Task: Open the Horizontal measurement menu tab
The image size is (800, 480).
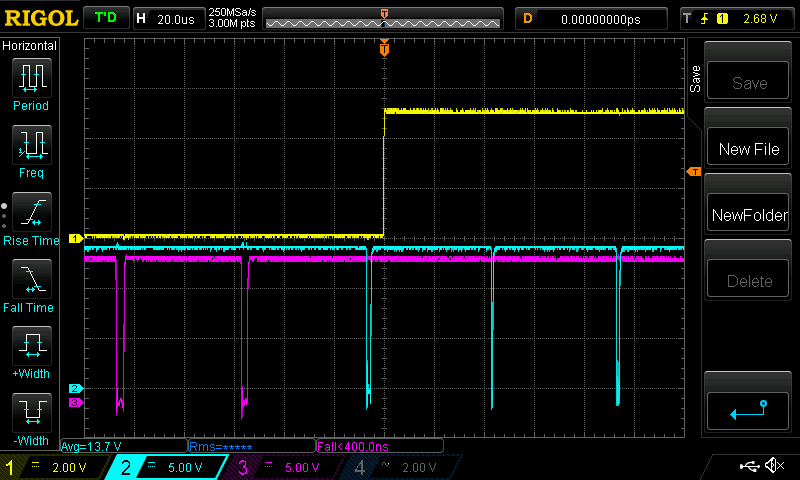Action: [30, 46]
